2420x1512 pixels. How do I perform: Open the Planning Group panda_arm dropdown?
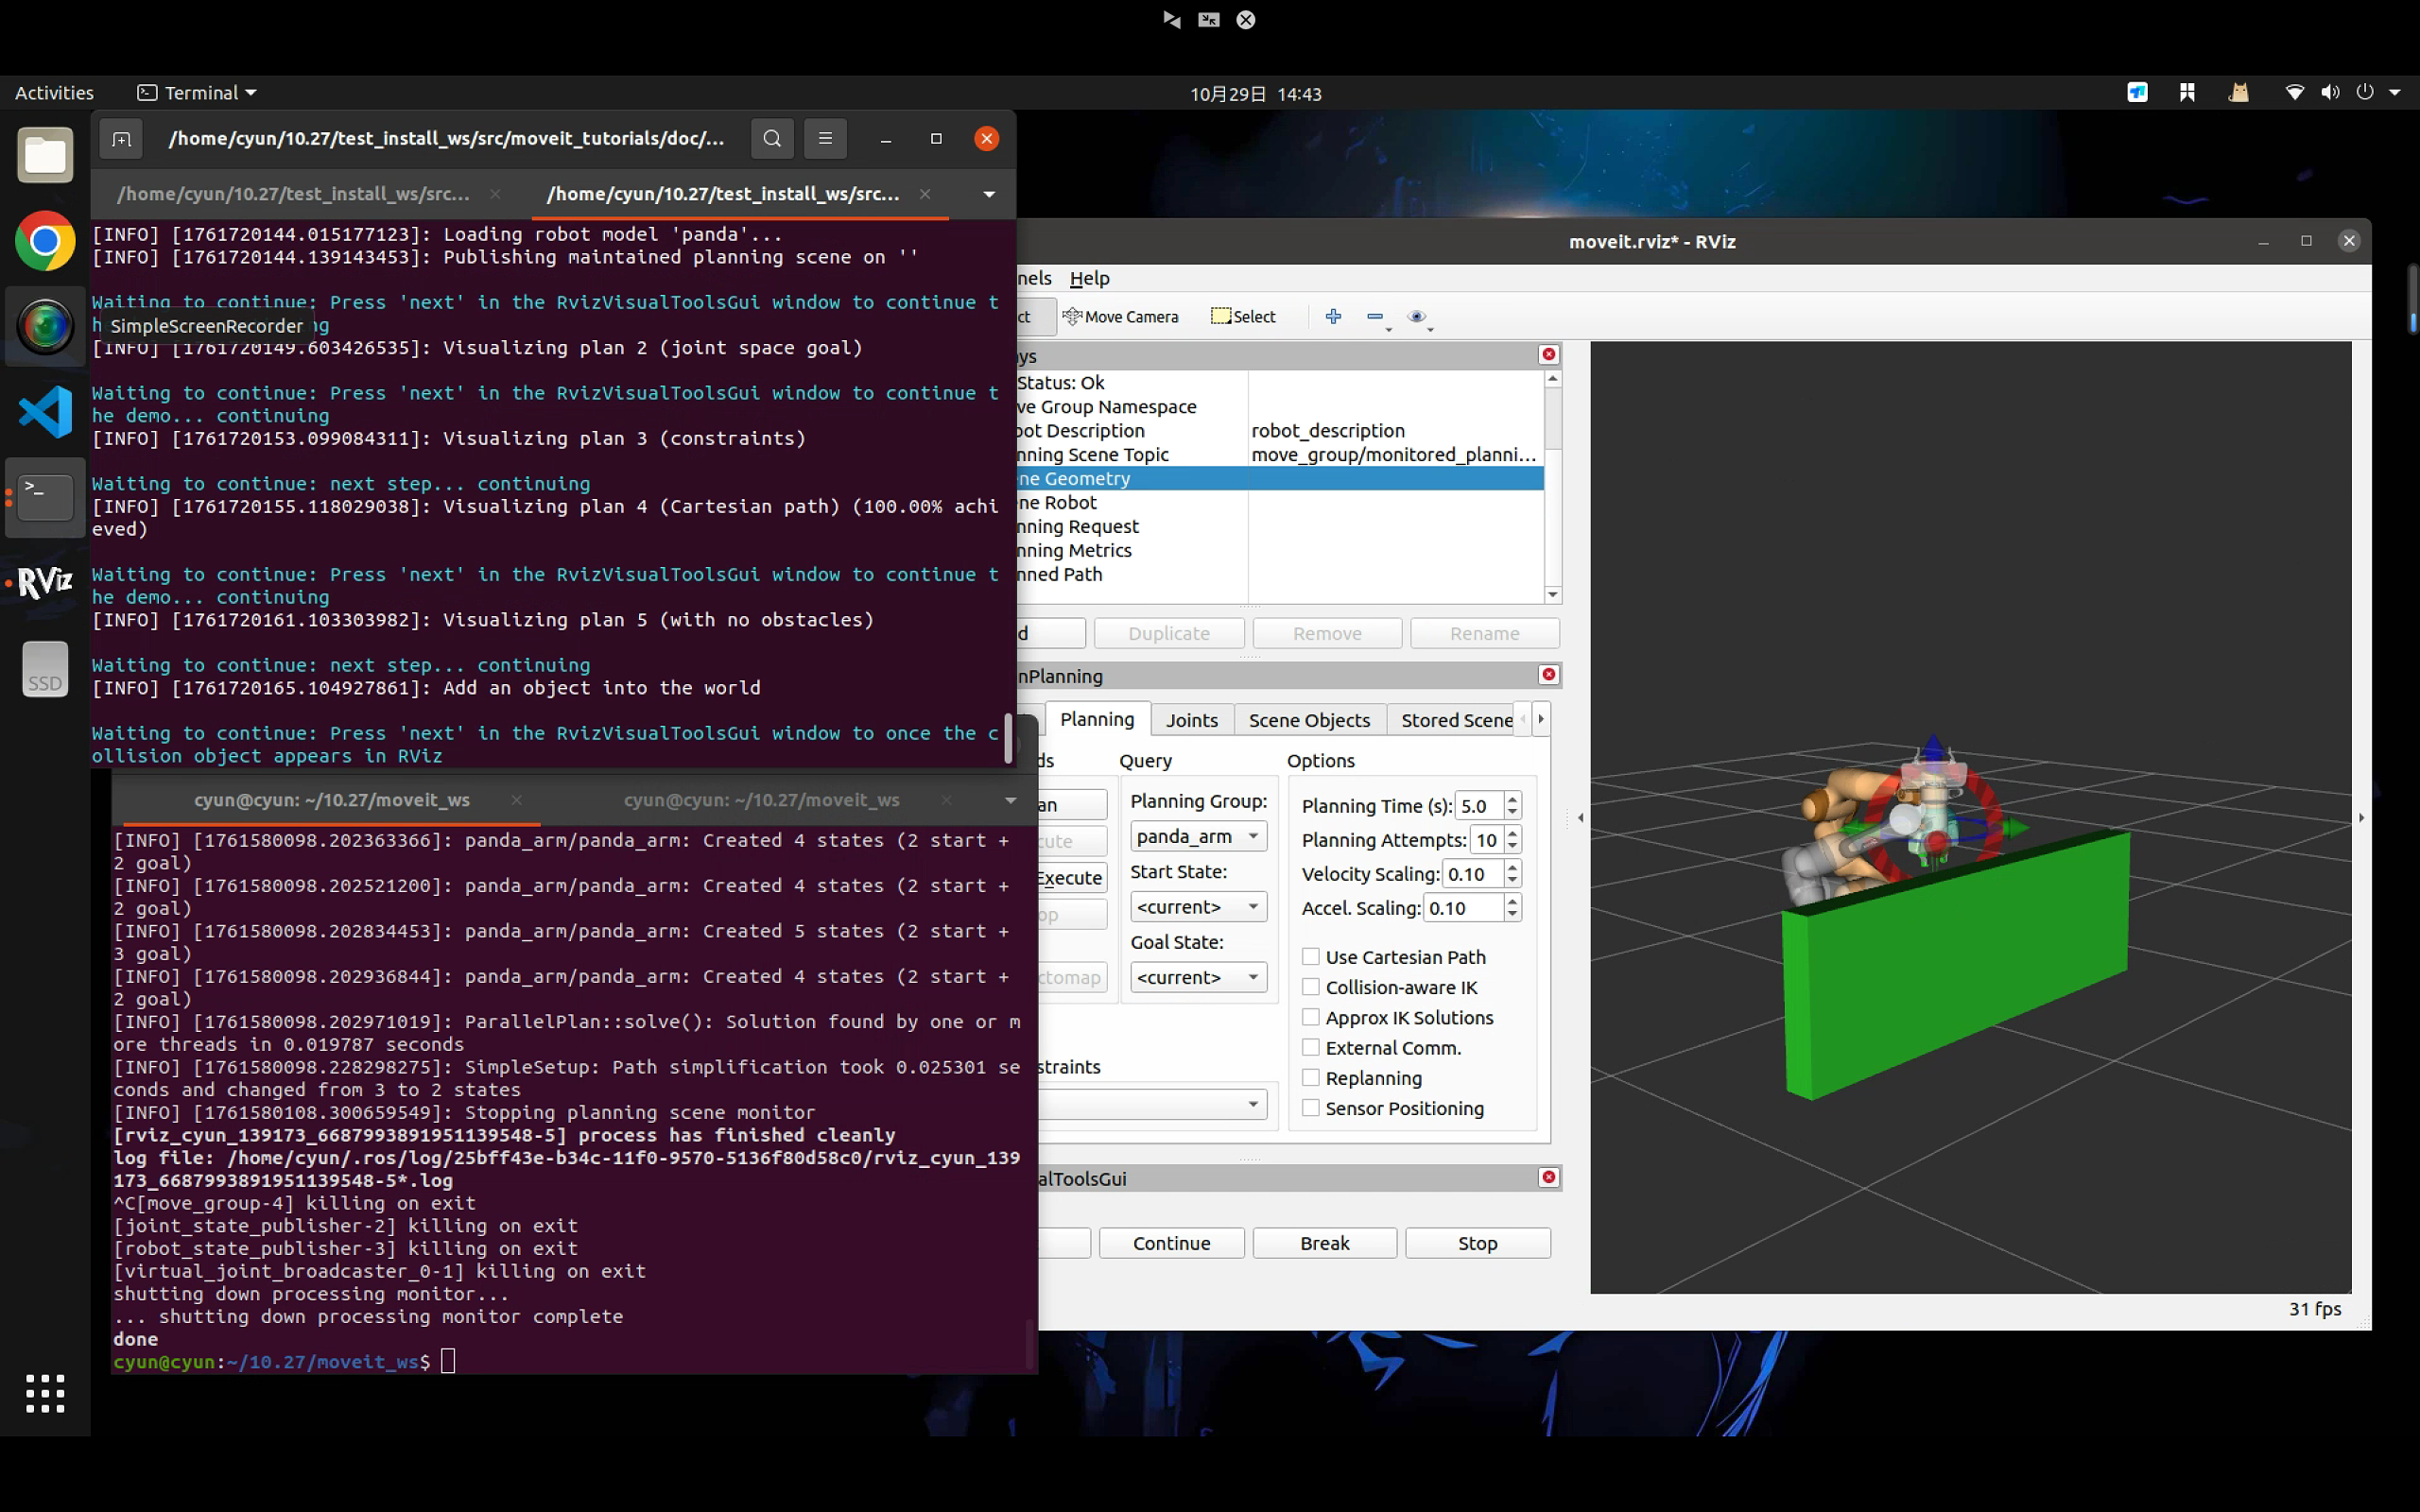tap(1197, 836)
